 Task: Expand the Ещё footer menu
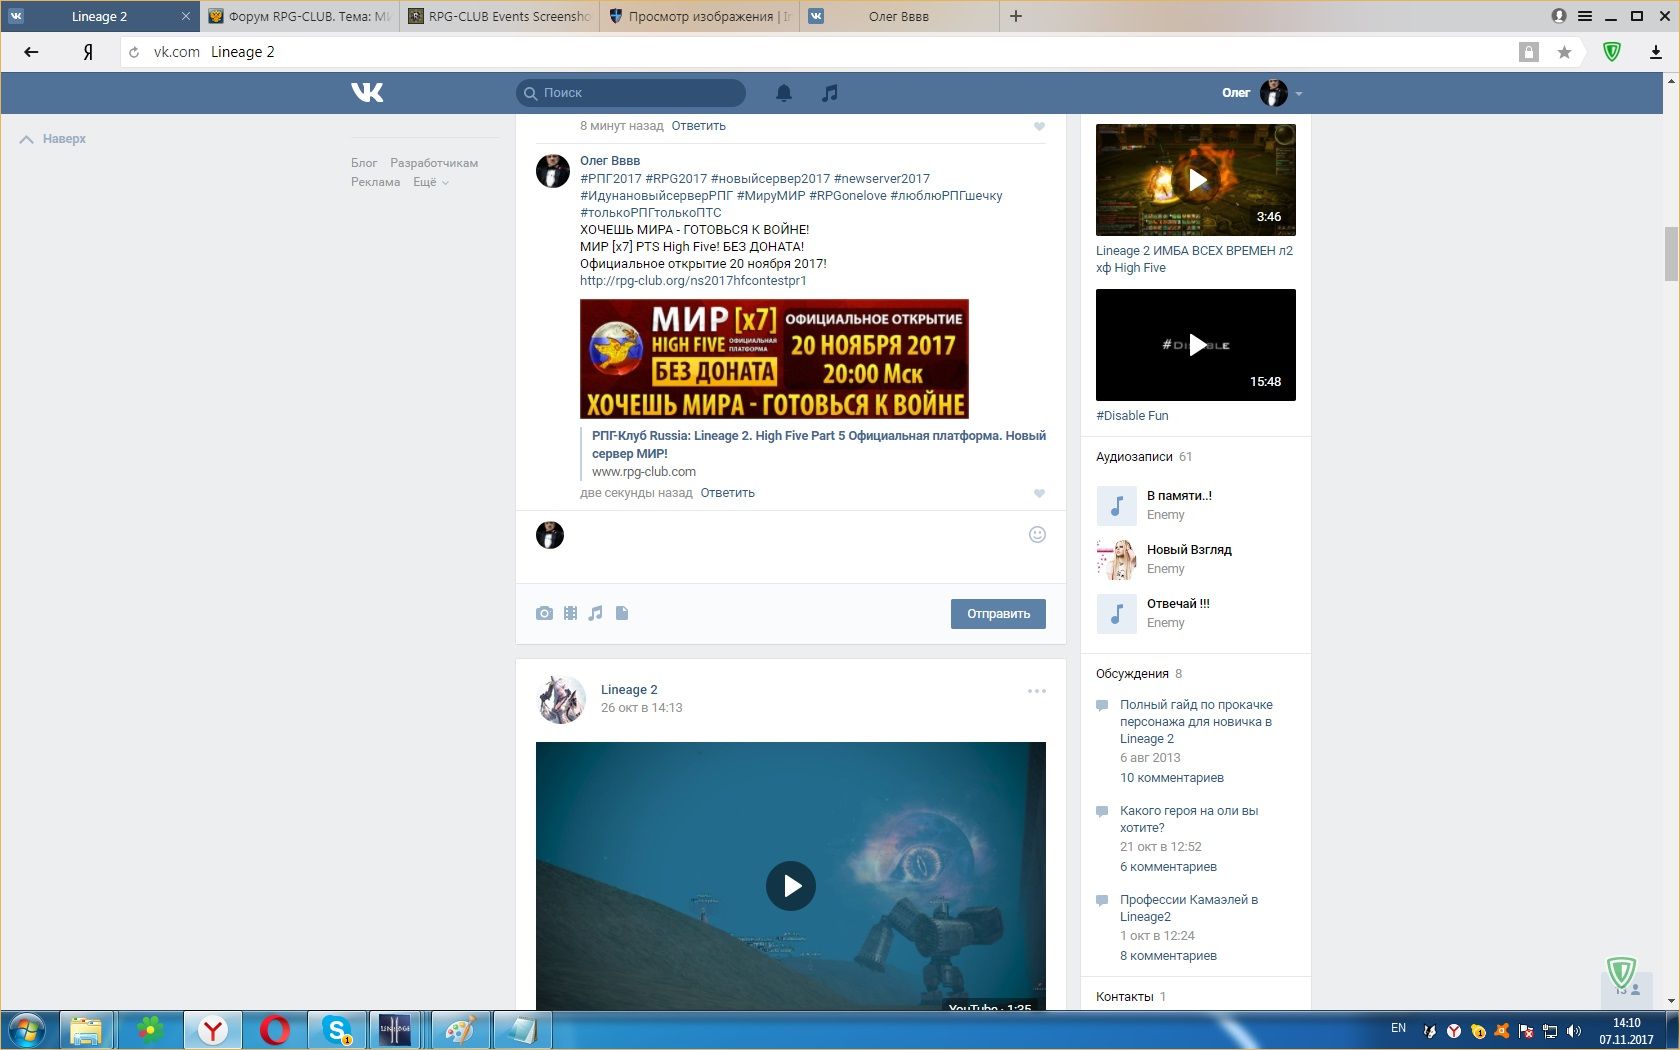(431, 182)
